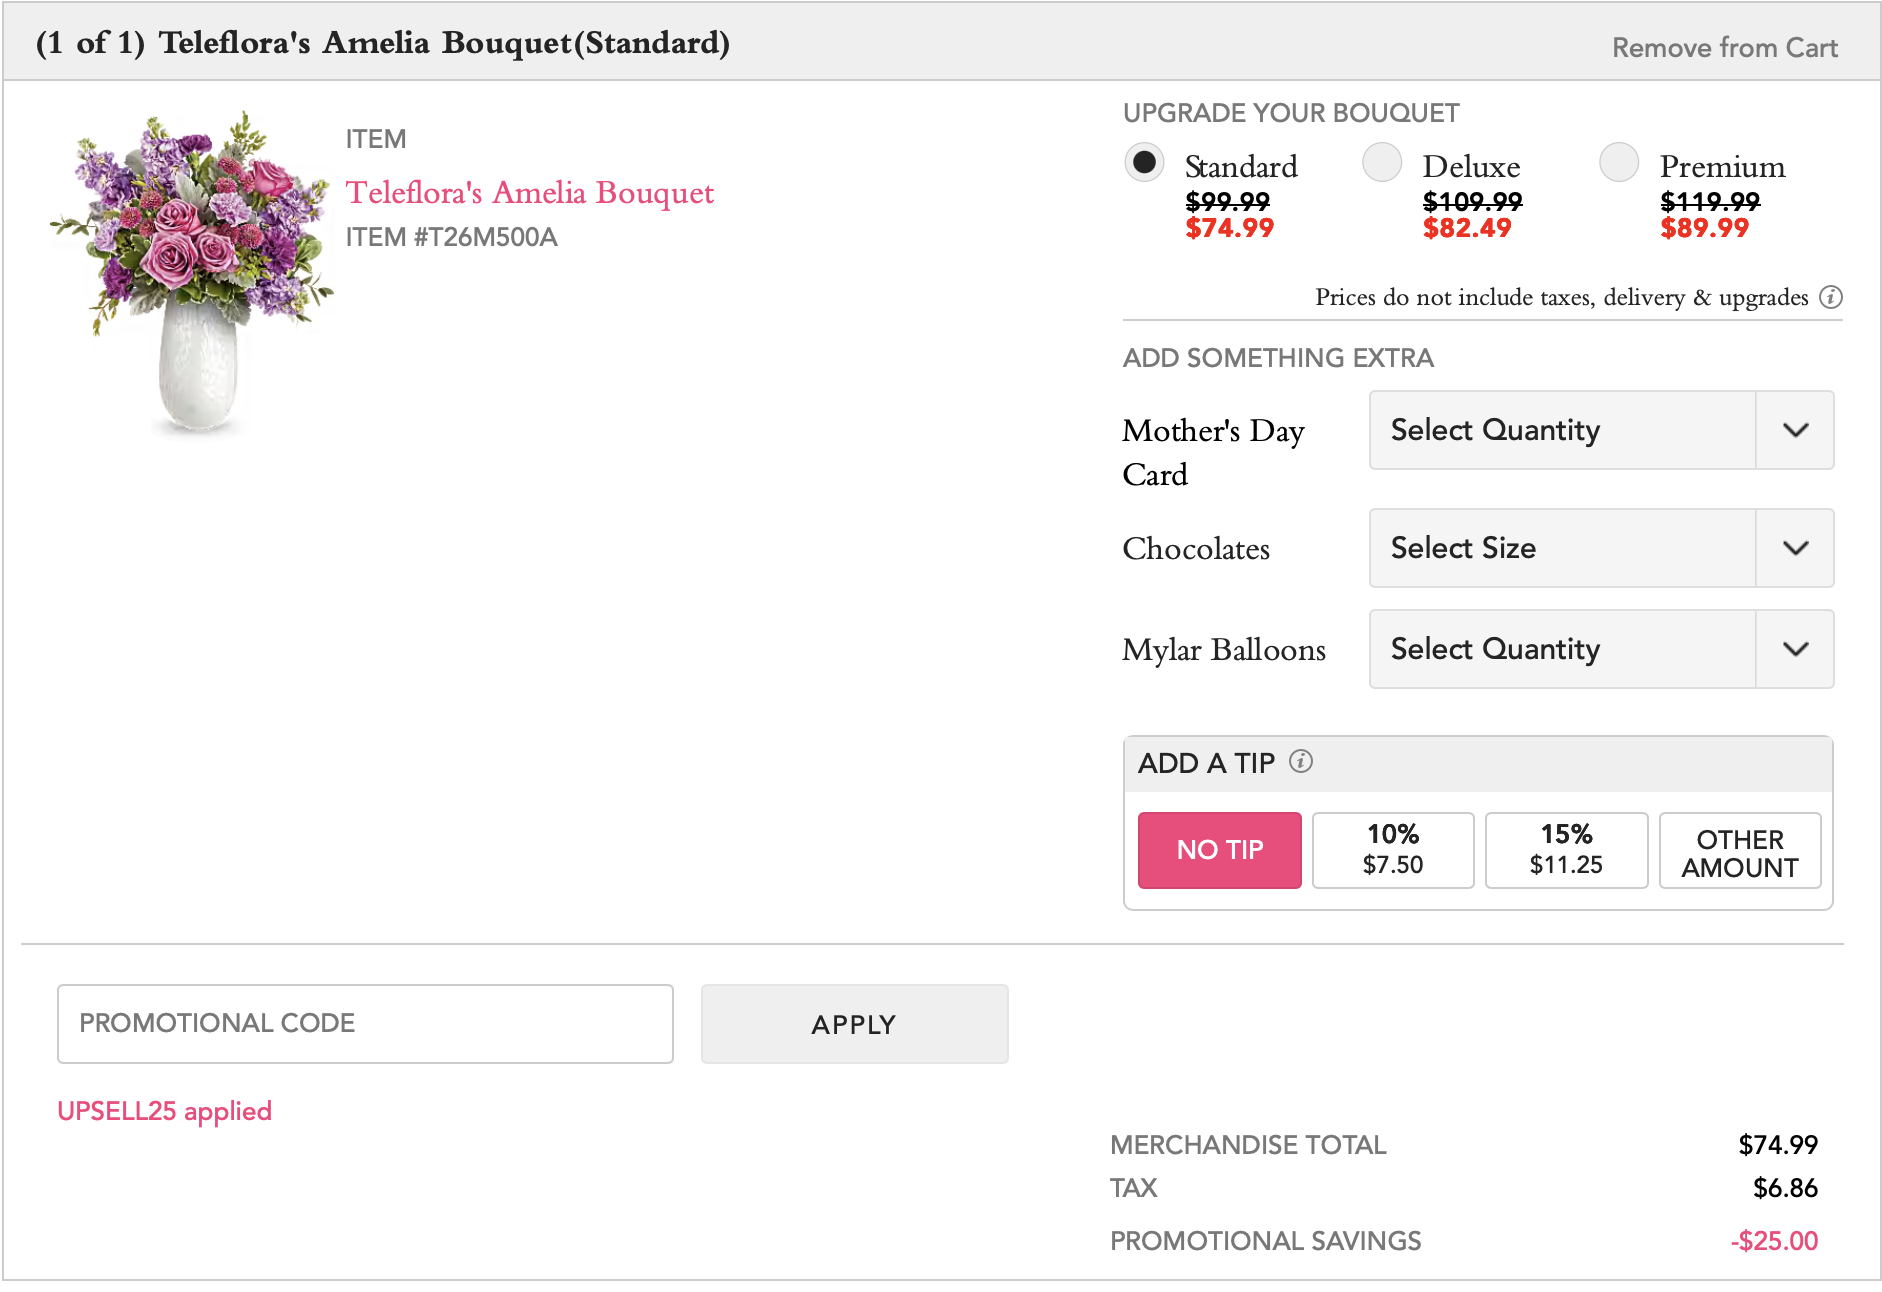Click the Standard original price $99.99
1882x1292 pixels.
(x=1227, y=201)
